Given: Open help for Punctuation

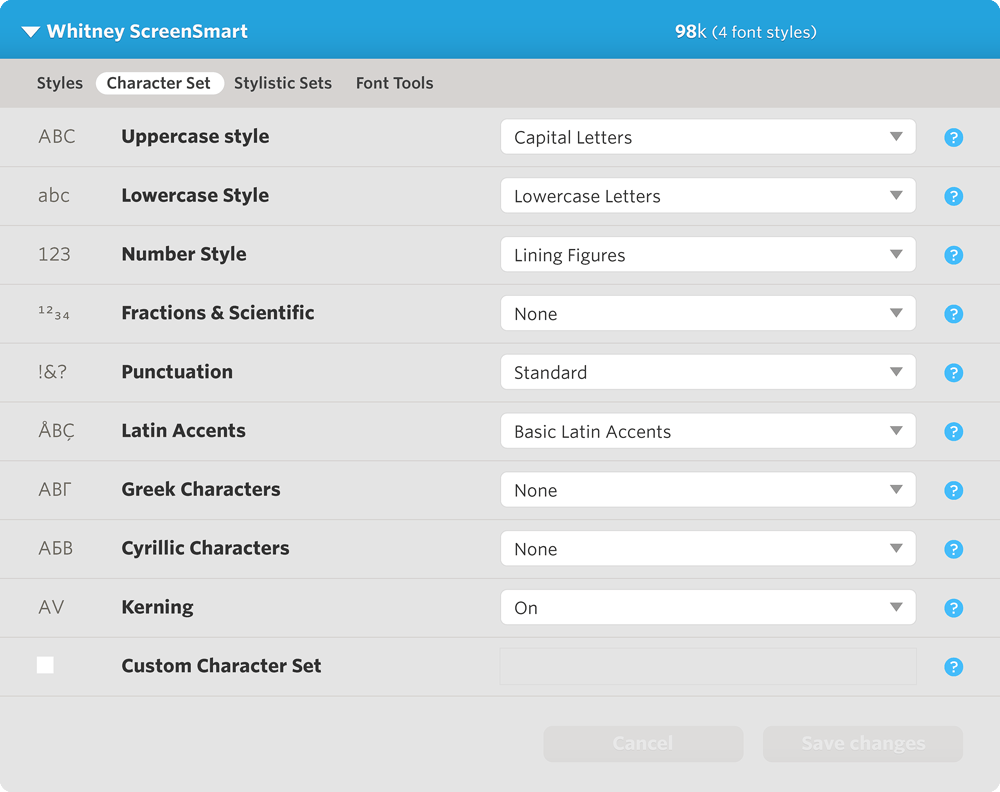Looking at the screenshot, I should tap(953, 372).
